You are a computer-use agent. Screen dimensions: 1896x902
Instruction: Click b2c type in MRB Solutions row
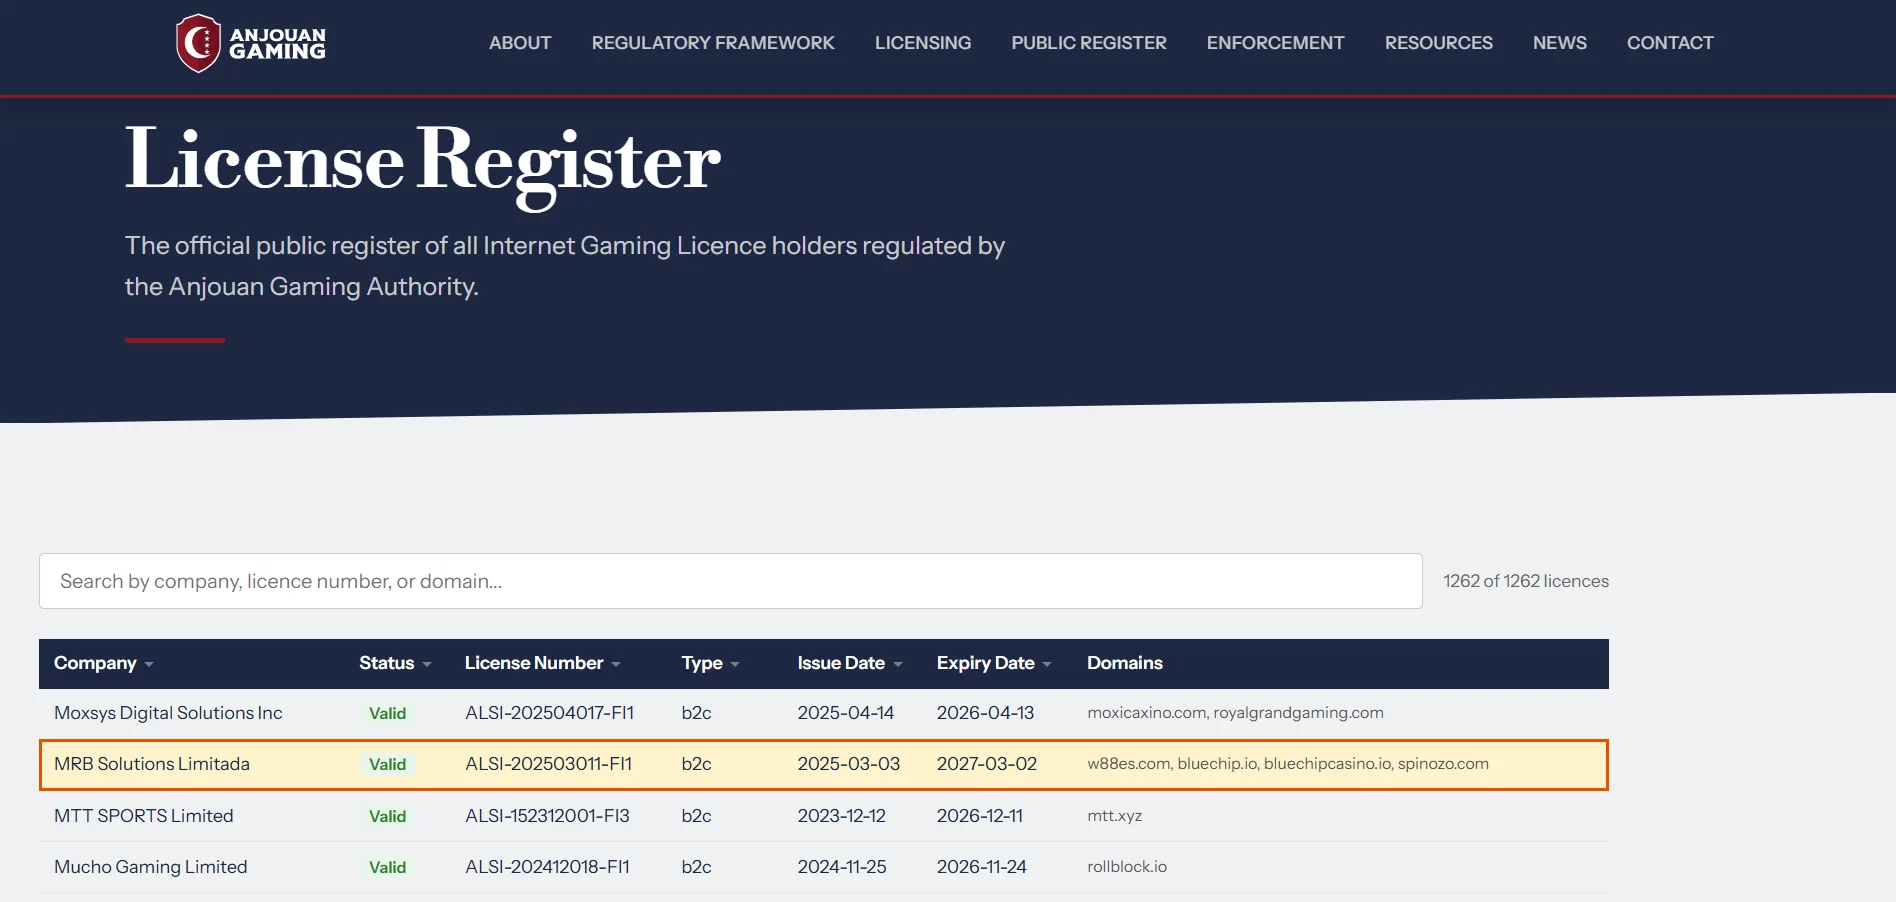[x=697, y=764]
